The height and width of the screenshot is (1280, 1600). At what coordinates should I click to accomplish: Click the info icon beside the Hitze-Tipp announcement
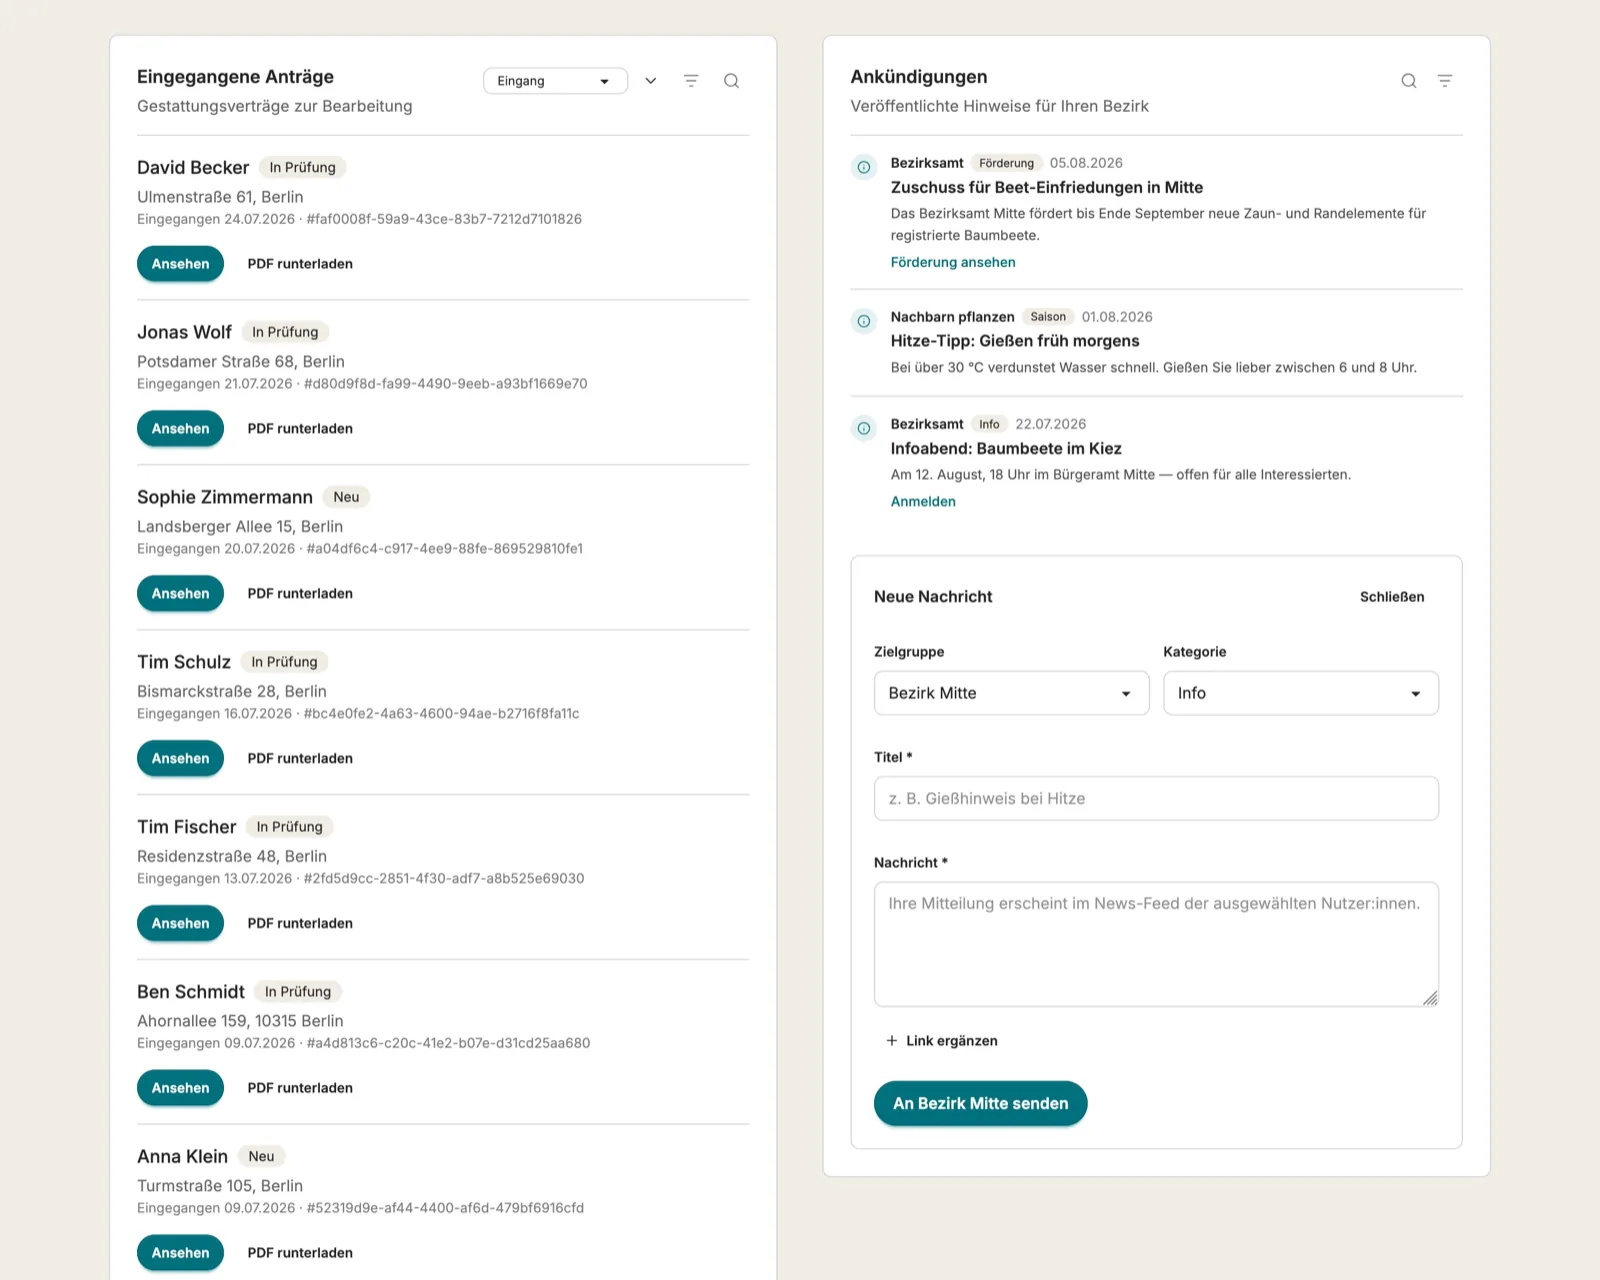pos(864,321)
